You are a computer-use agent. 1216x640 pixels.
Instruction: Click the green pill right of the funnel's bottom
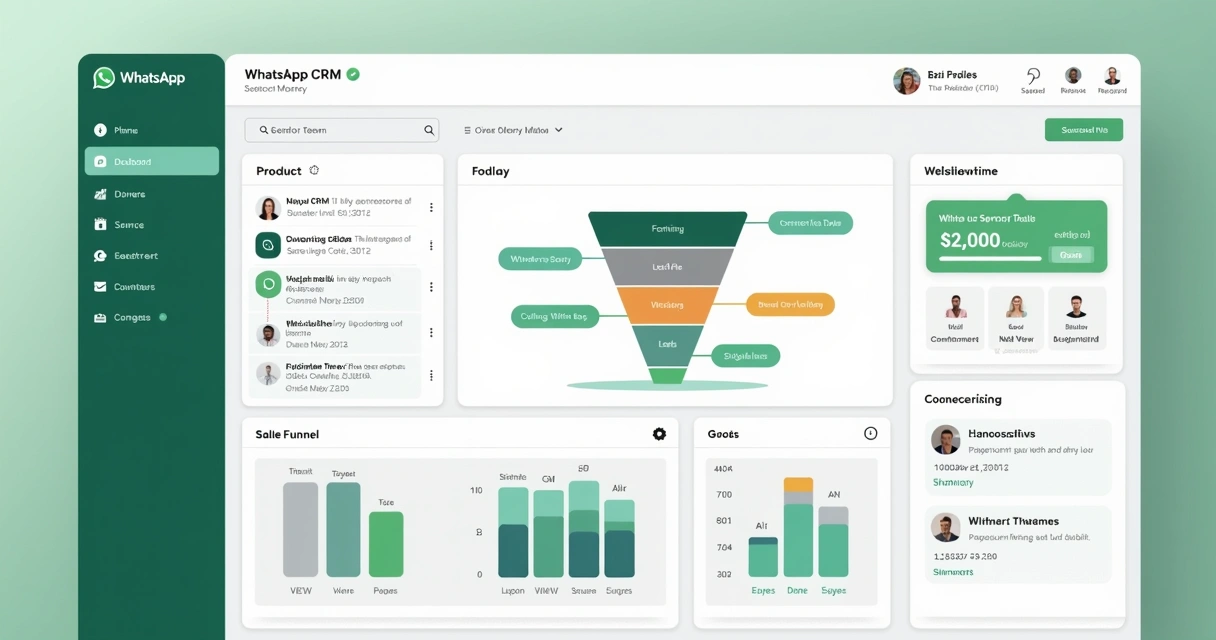745,355
